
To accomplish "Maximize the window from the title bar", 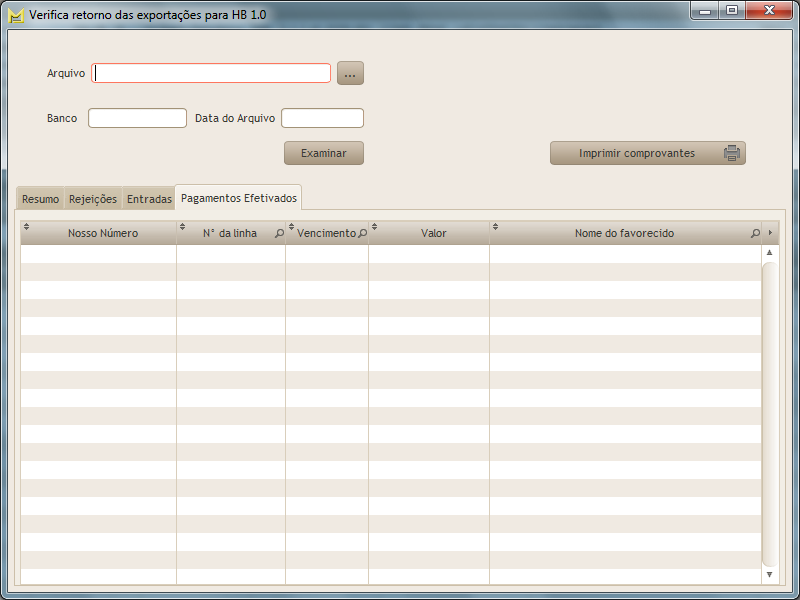I will click(732, 11).
